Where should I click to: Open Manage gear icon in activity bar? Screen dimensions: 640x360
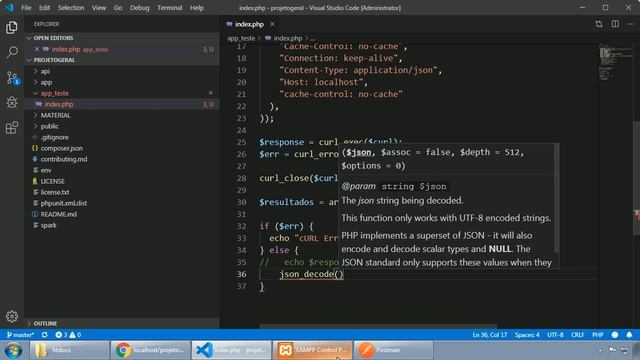click(12, 316)
